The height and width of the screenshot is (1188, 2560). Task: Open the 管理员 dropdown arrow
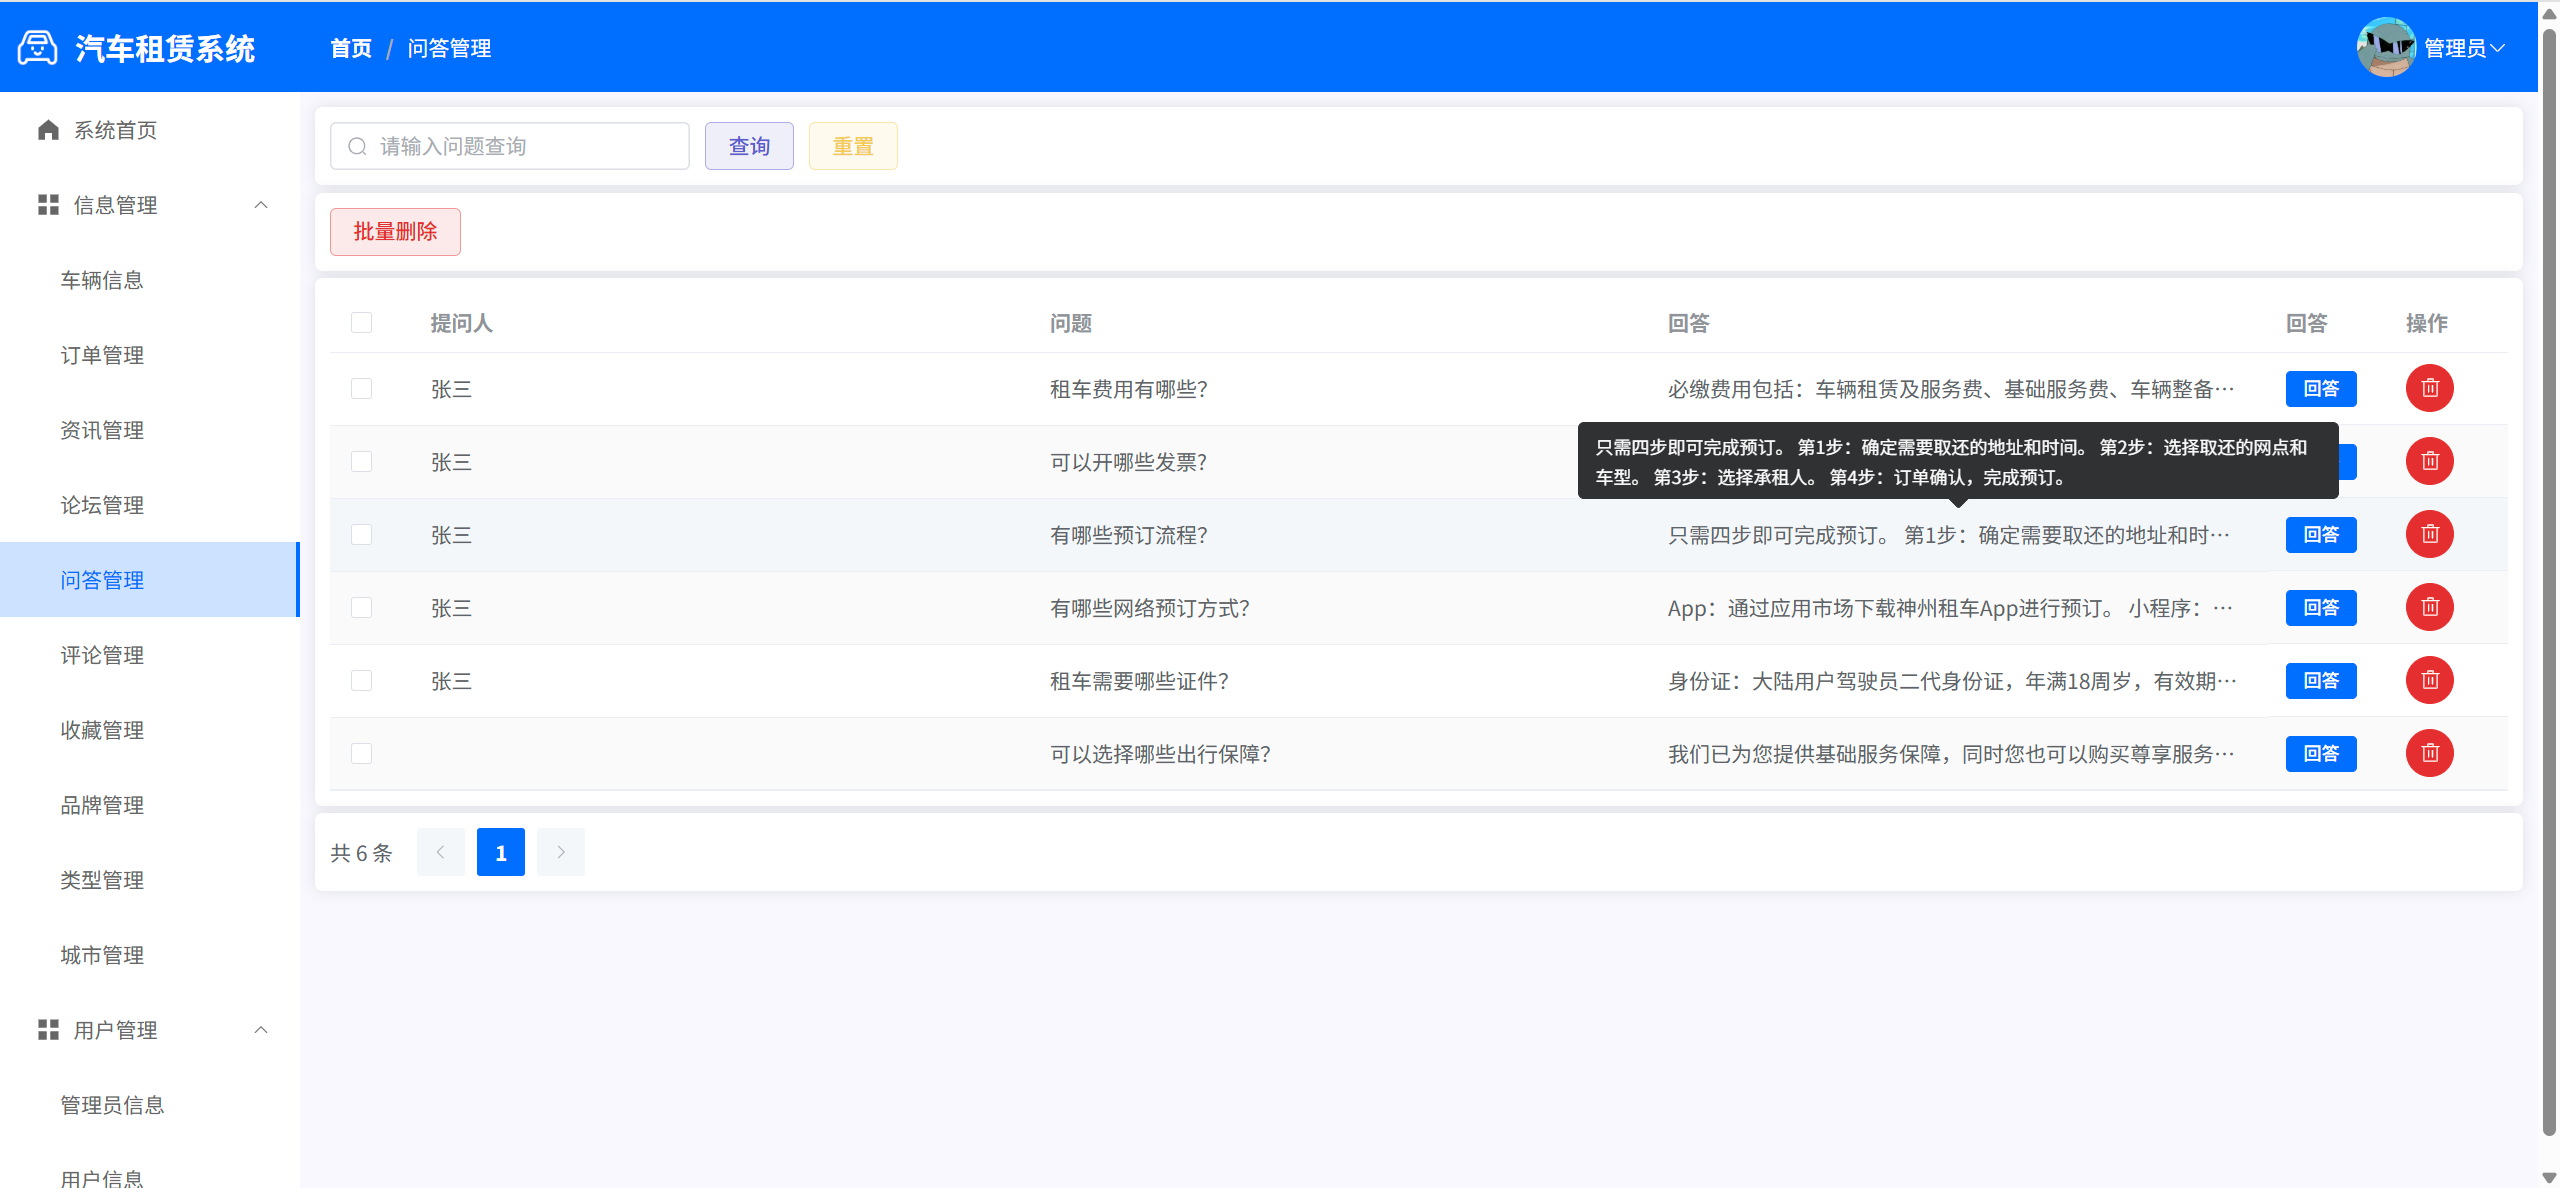coord(2498,48)
